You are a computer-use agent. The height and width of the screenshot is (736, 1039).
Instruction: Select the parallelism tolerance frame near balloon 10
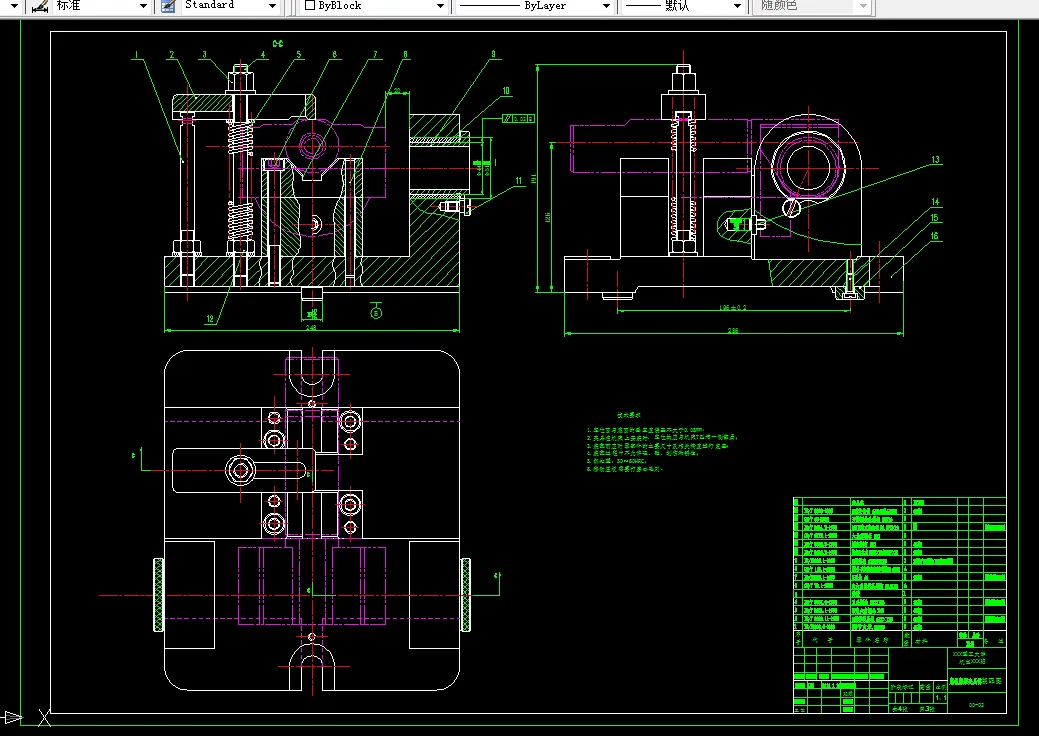518,119
